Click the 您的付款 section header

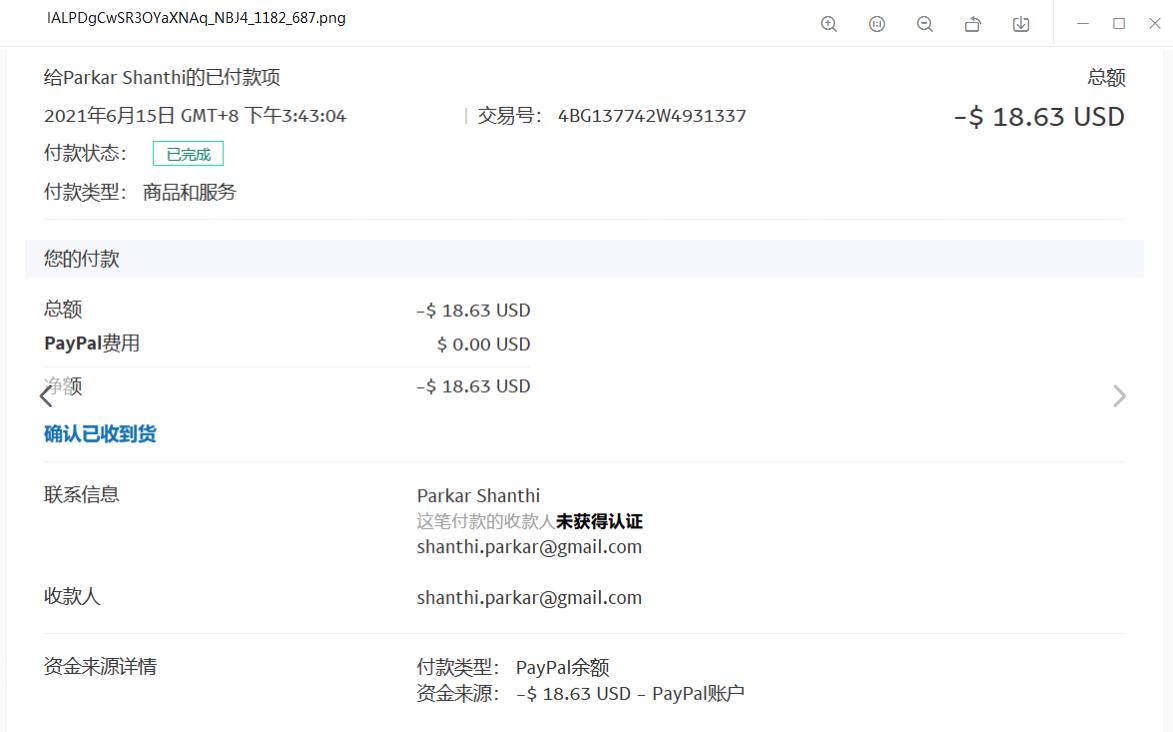(x=82, y=259)
